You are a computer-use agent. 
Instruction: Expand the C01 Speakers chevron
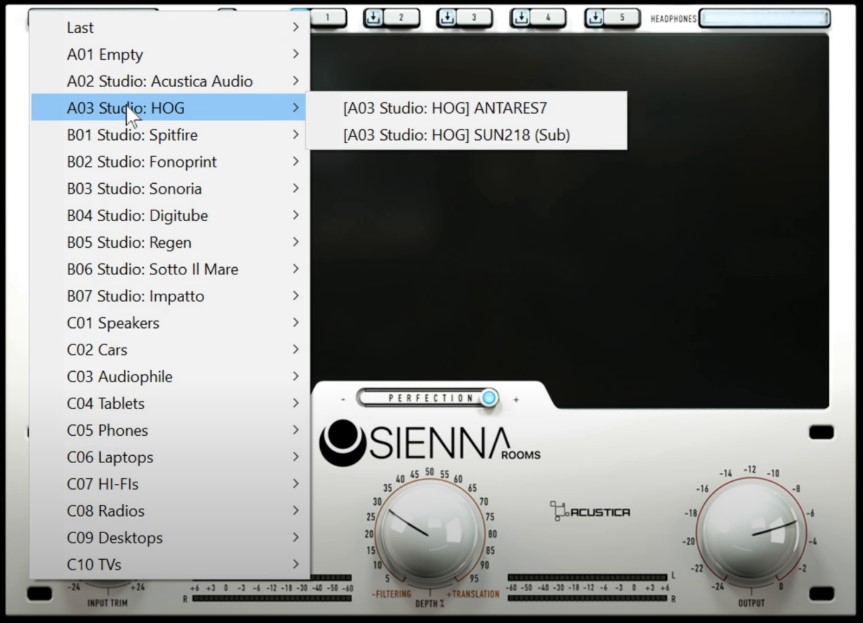click(296, 323)
